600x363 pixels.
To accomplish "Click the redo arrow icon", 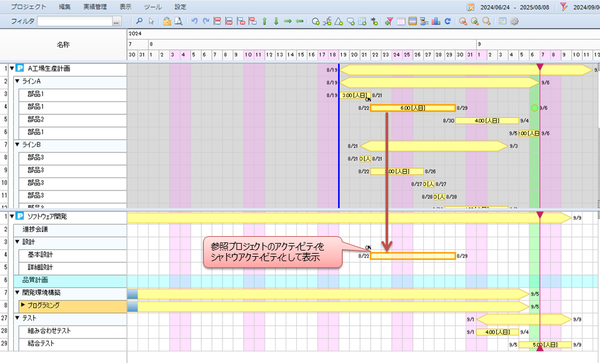I will point(206,21).
